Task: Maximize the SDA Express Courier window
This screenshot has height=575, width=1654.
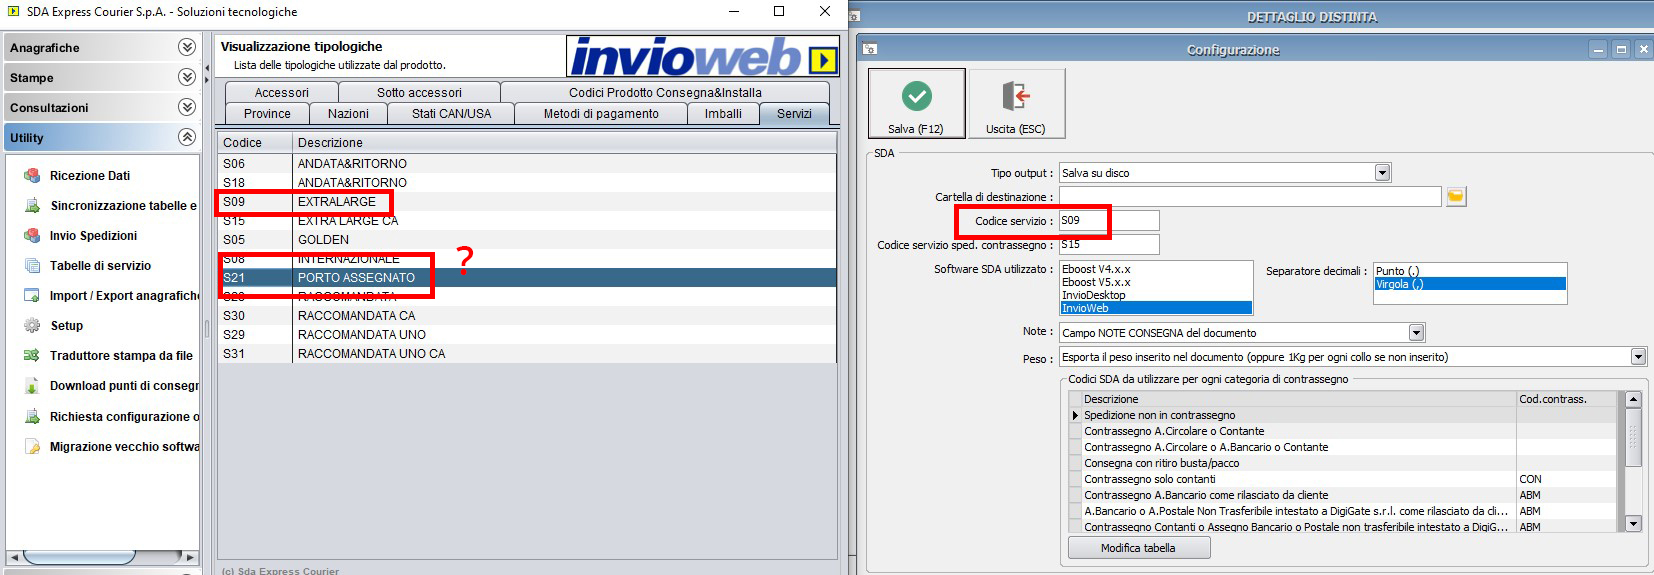Action: tap(779, 12)
